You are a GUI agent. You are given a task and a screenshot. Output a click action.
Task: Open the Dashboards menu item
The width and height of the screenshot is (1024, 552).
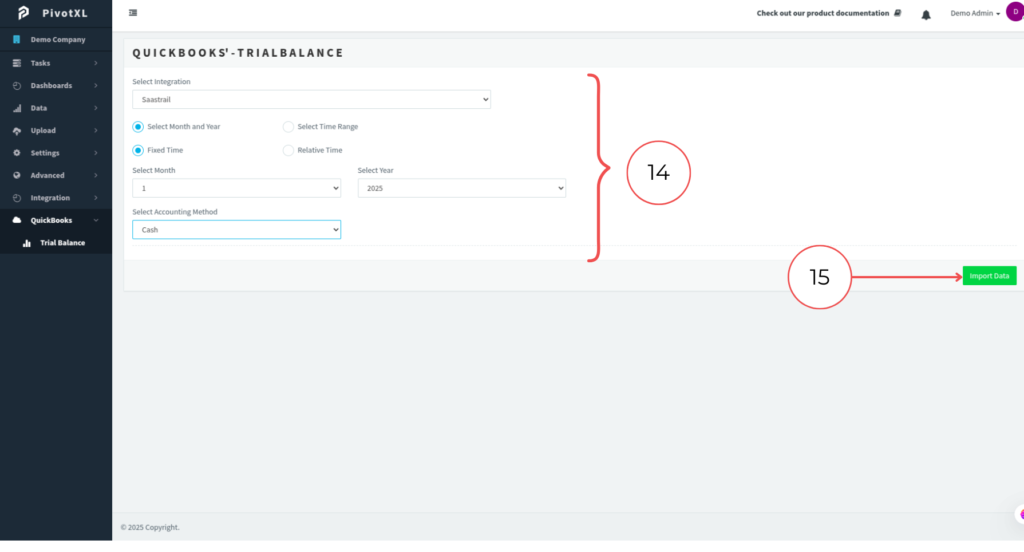tap(56, 86)
